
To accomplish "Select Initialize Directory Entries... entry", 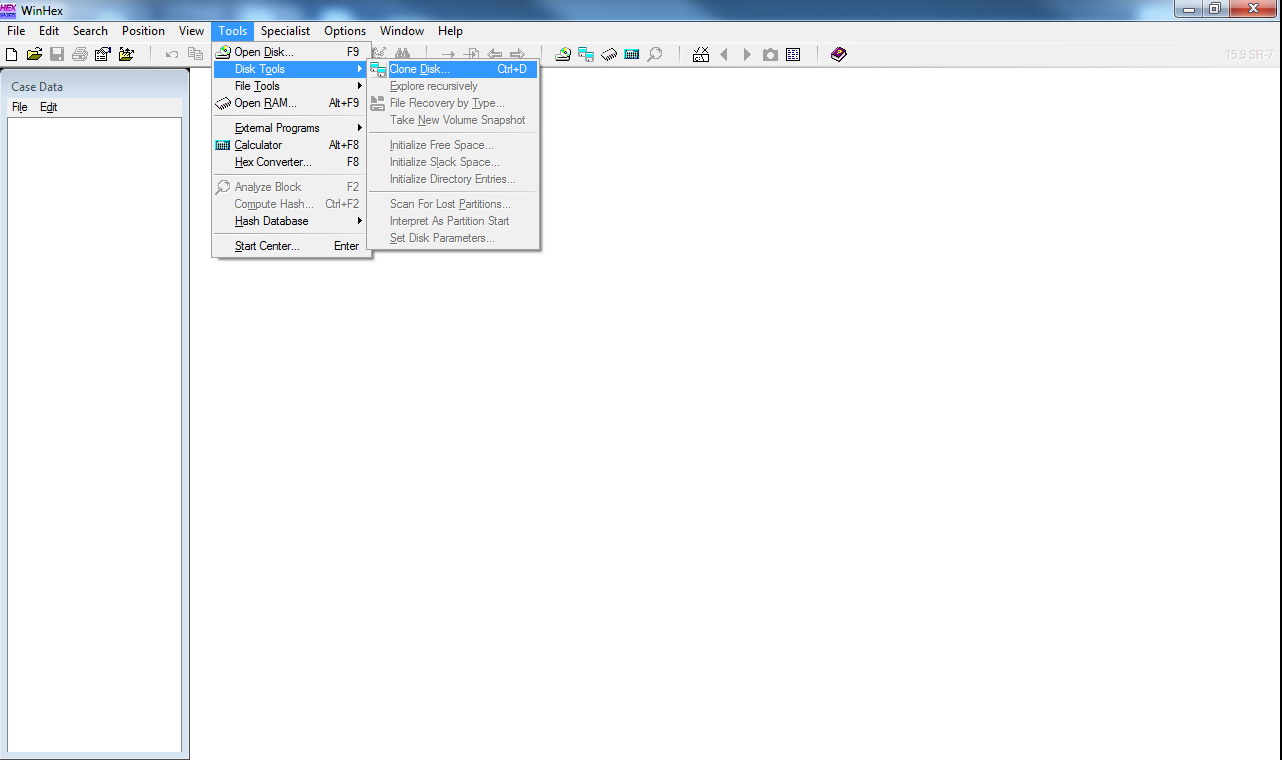I will click(453, 179).
